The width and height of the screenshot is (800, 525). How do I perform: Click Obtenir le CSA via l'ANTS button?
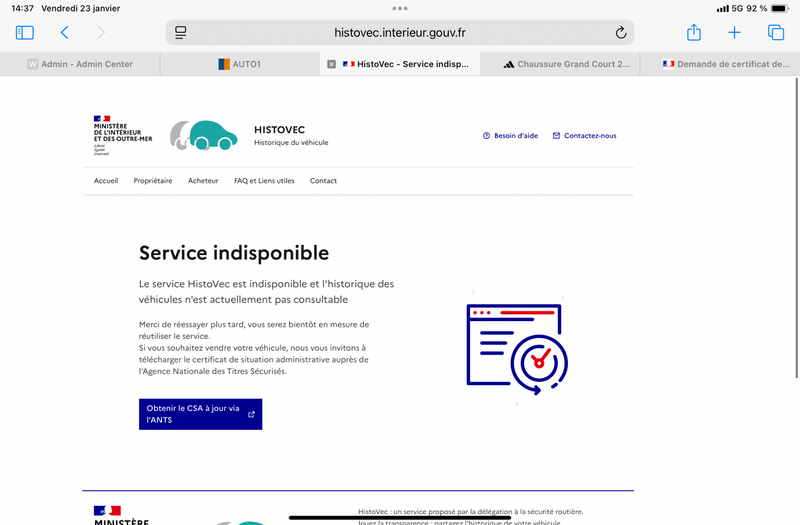click(201, 414)
